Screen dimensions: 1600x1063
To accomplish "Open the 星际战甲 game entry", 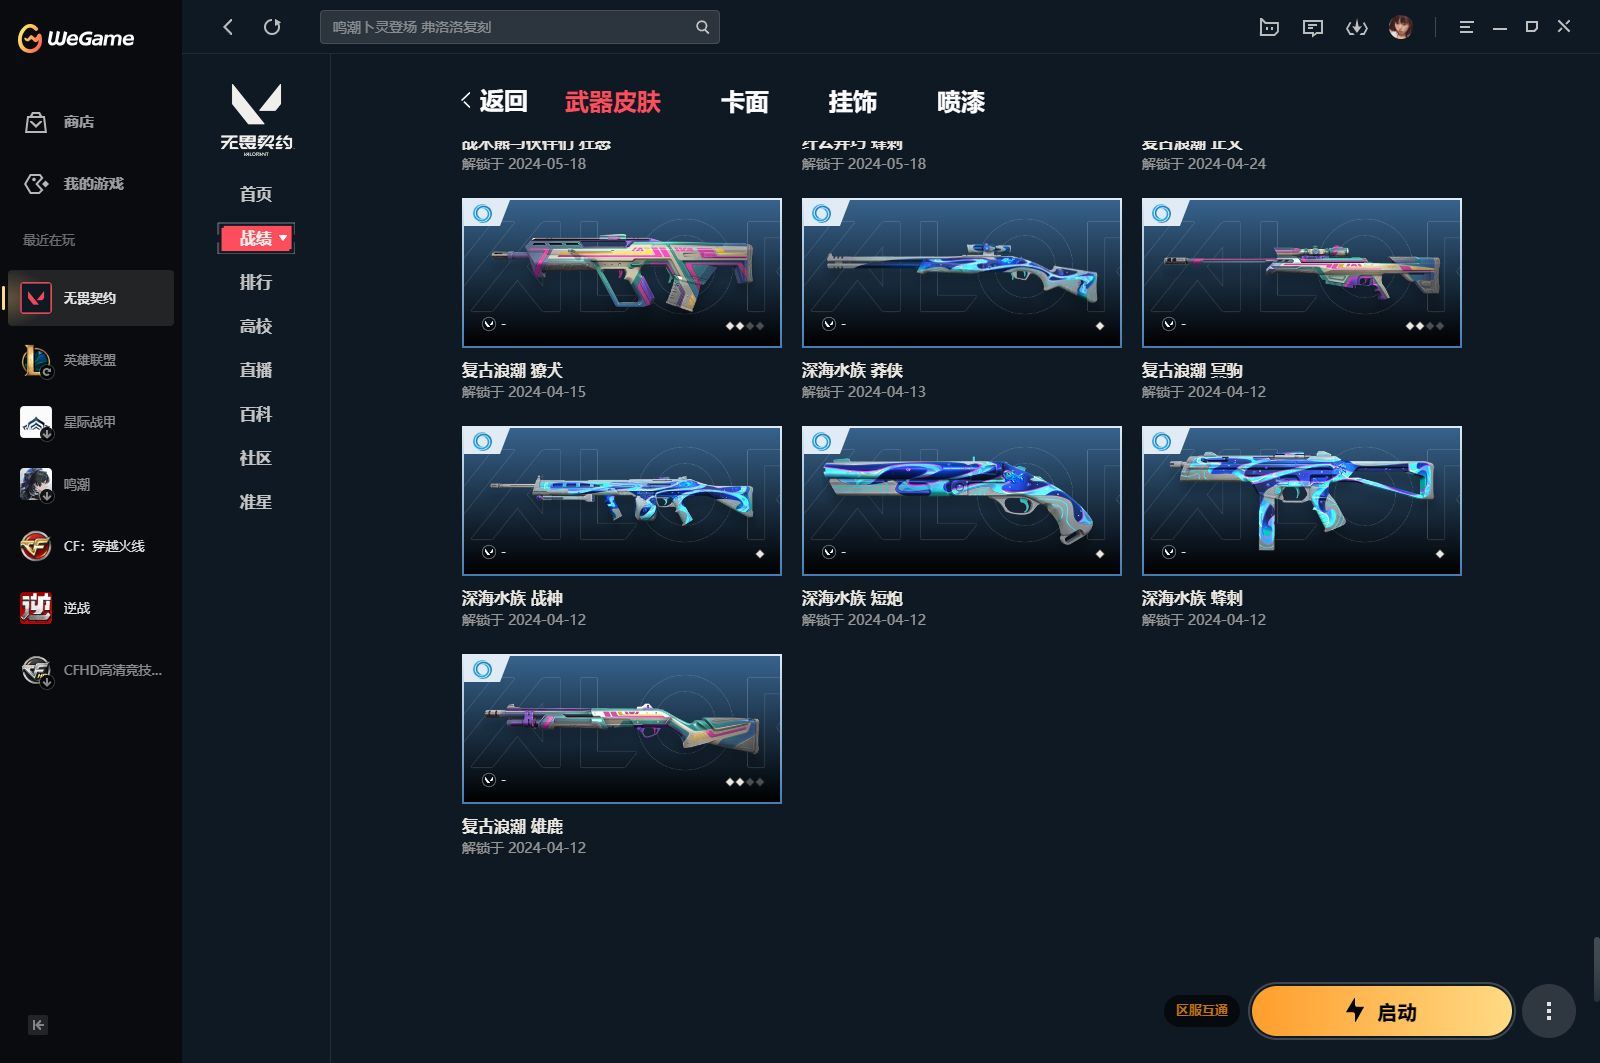I will tap(90, 422).
